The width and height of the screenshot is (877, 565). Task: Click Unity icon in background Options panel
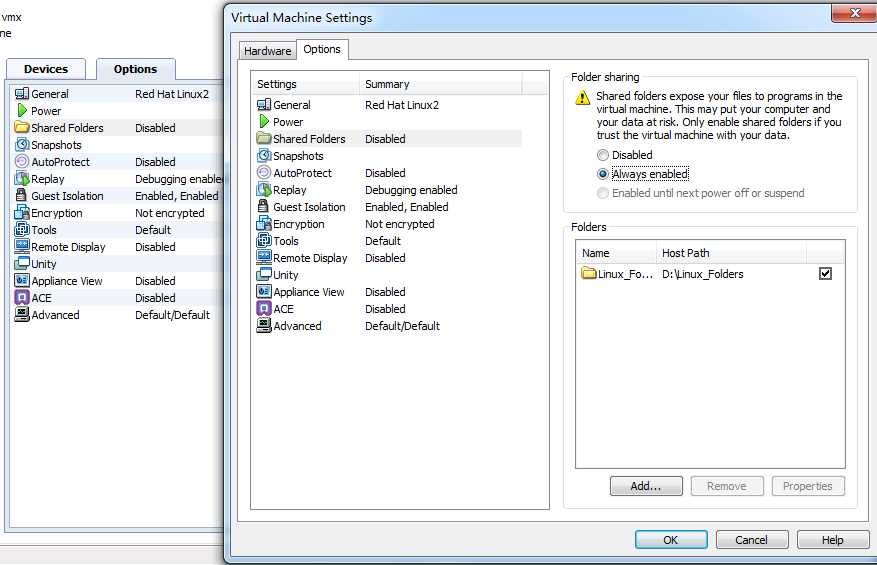pos(22,263)
